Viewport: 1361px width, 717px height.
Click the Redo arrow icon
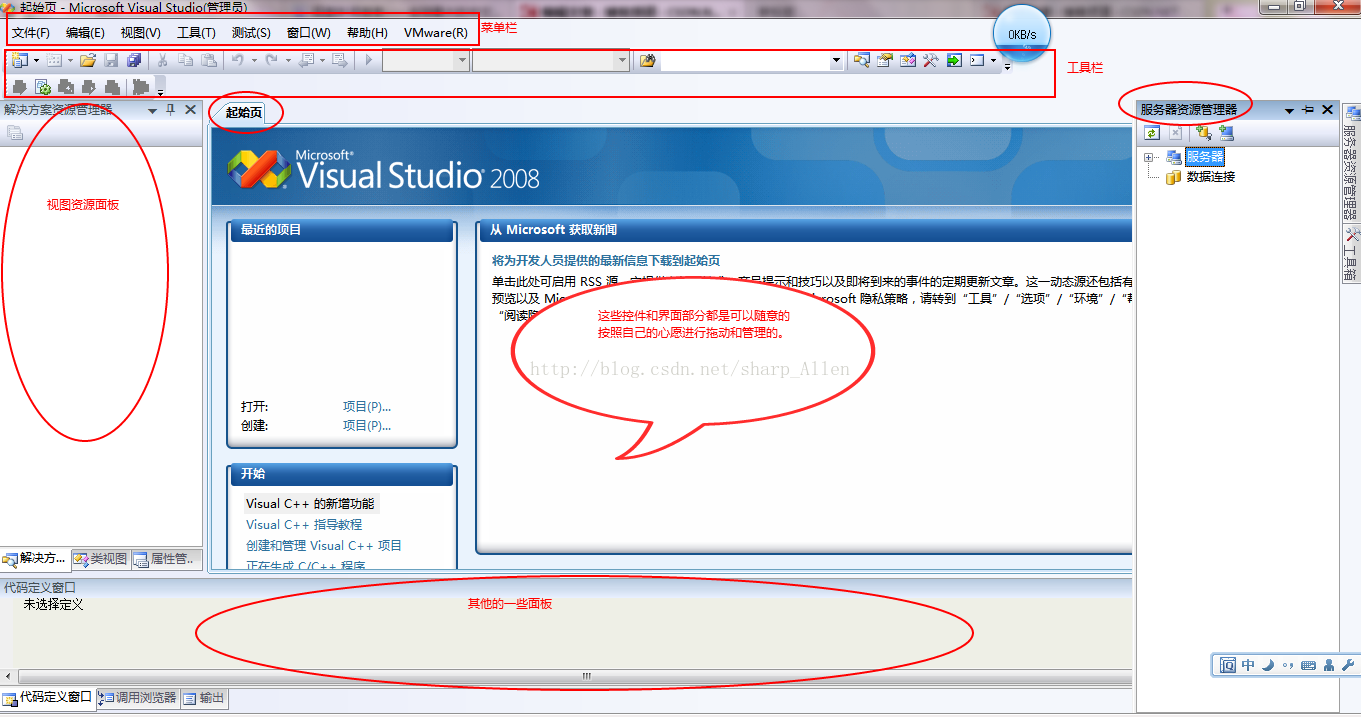coord(271,60)
